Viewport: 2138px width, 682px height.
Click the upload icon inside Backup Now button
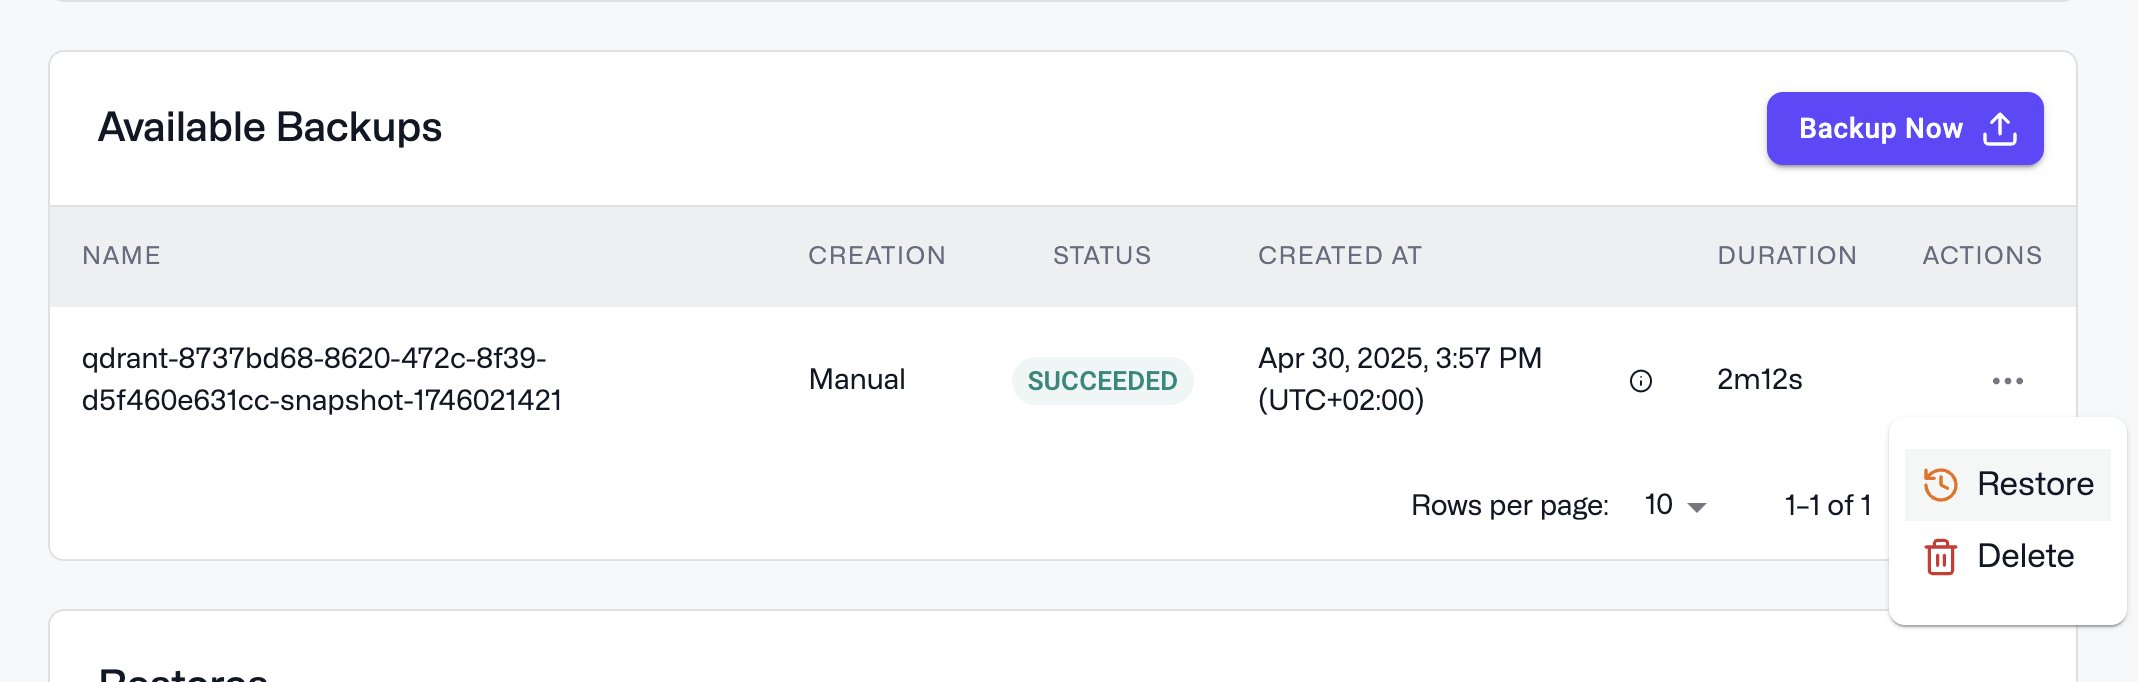[x=1999, y=128]
